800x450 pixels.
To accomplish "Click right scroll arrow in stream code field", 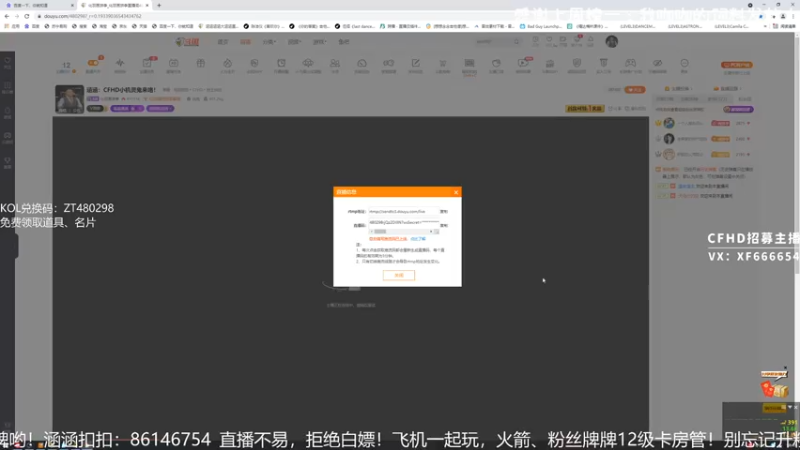I will [x=431, y=232].
